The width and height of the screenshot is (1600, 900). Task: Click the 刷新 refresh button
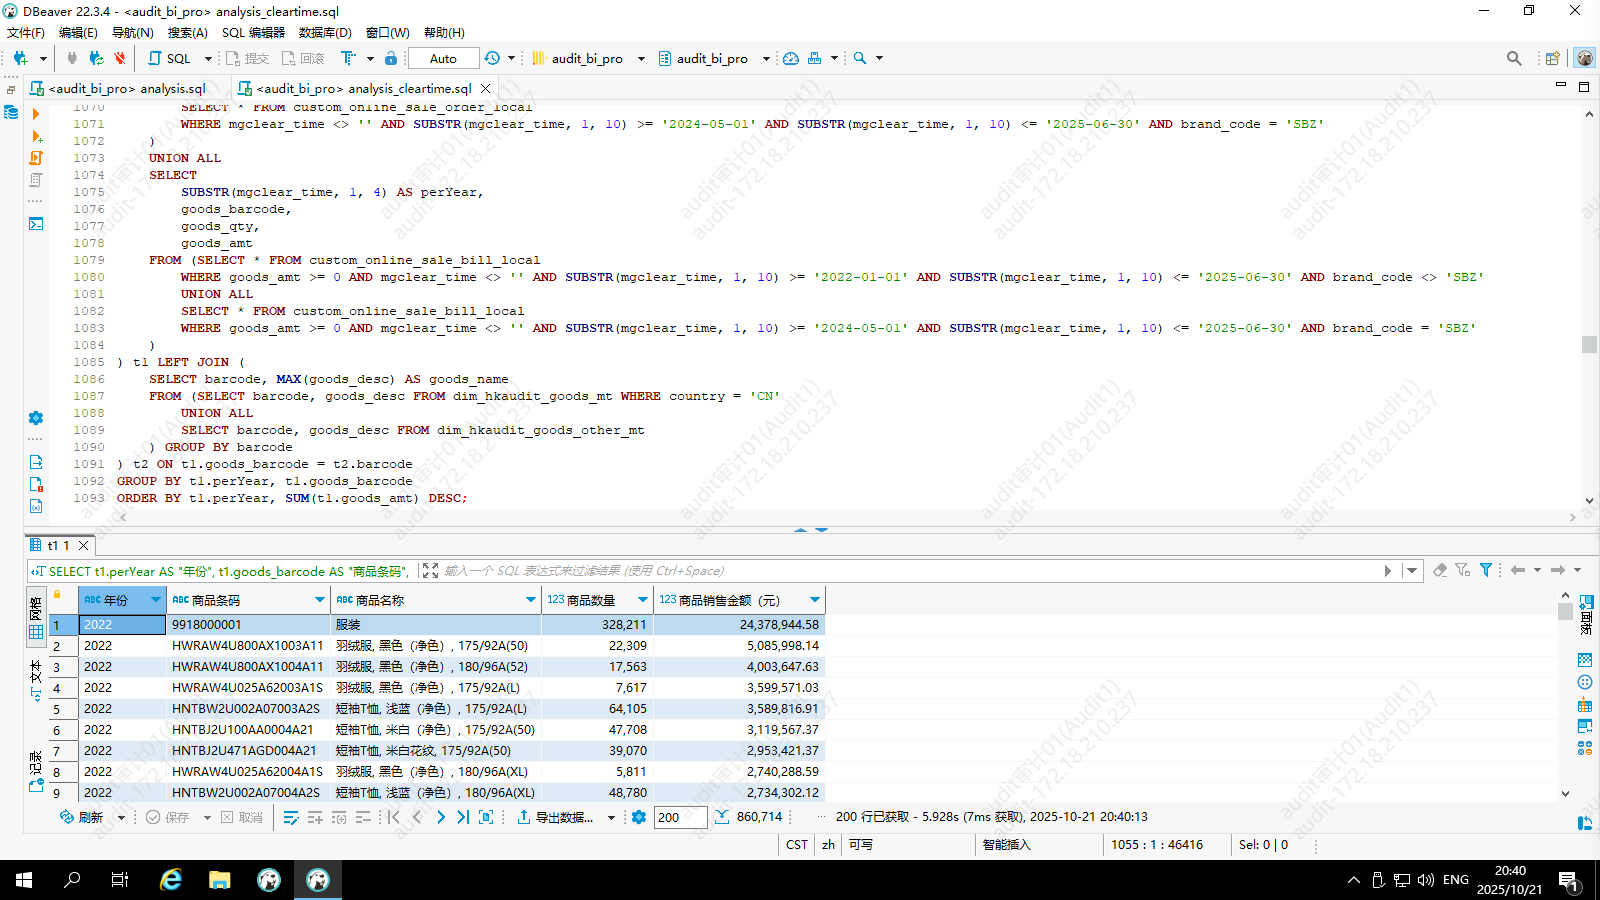[82, 817]
